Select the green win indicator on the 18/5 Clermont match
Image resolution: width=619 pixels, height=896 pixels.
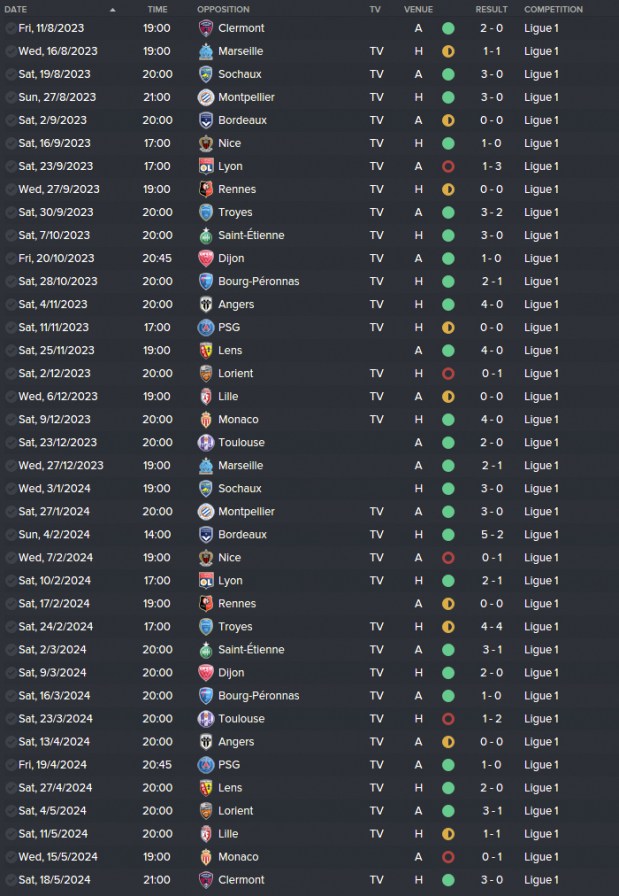coord(447,879)
